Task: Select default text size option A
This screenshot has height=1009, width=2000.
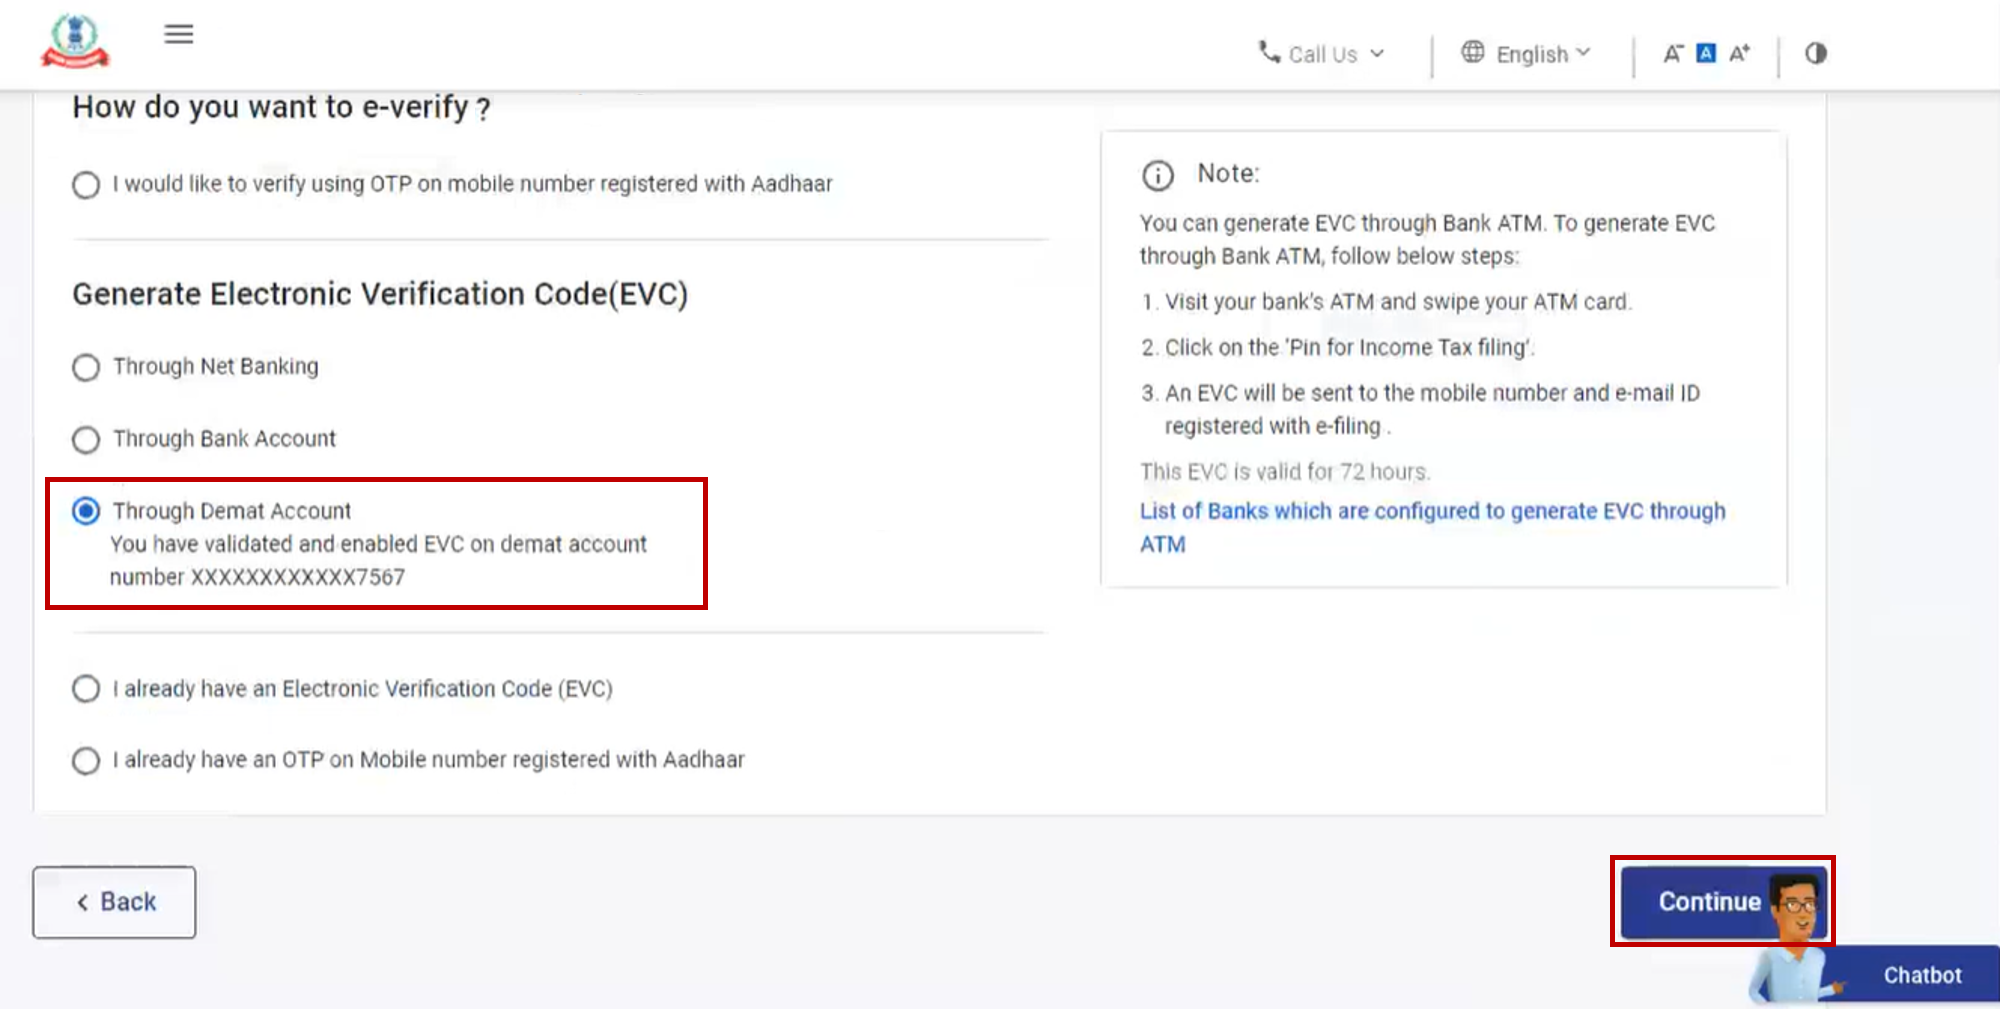Action: tap(1705, 52)
